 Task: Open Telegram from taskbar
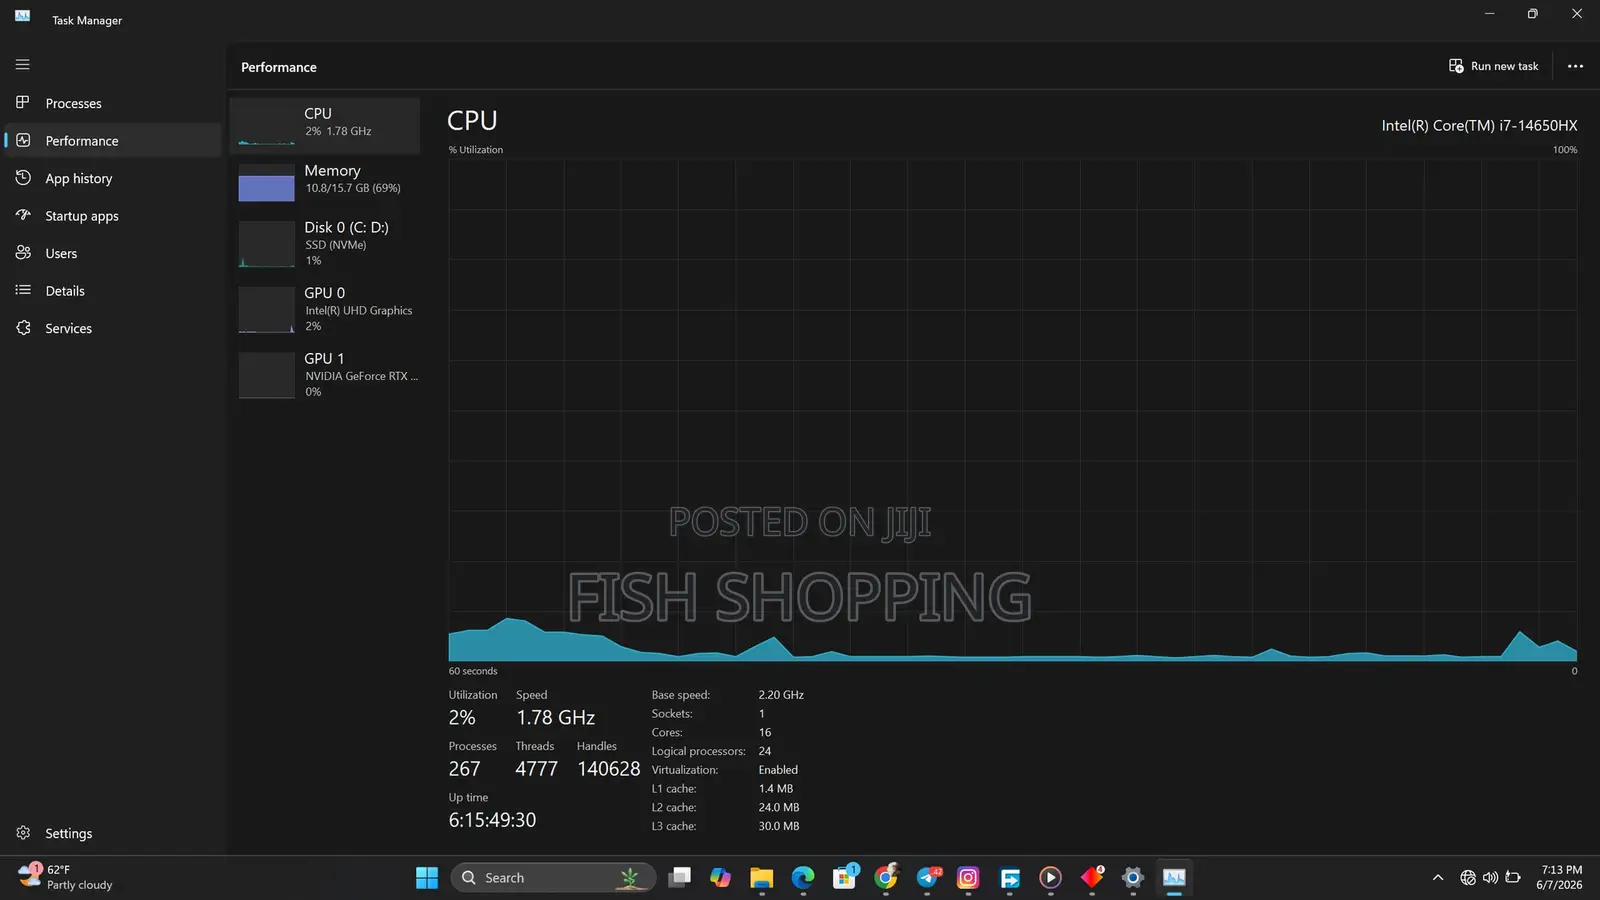pos(928,878)
